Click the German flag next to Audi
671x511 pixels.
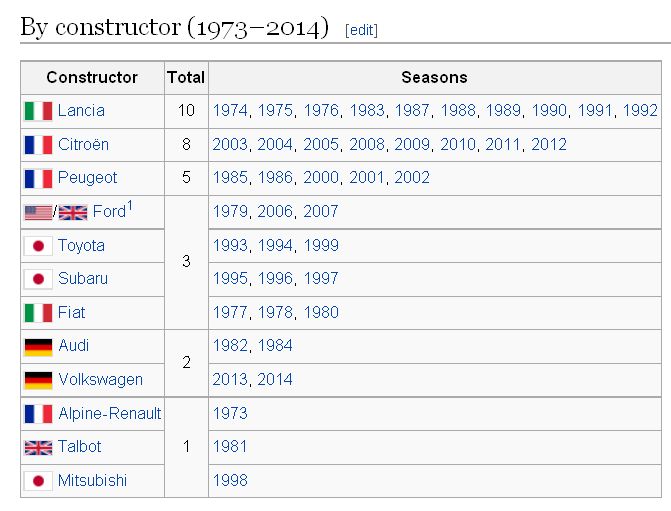(x=38, y=347)
